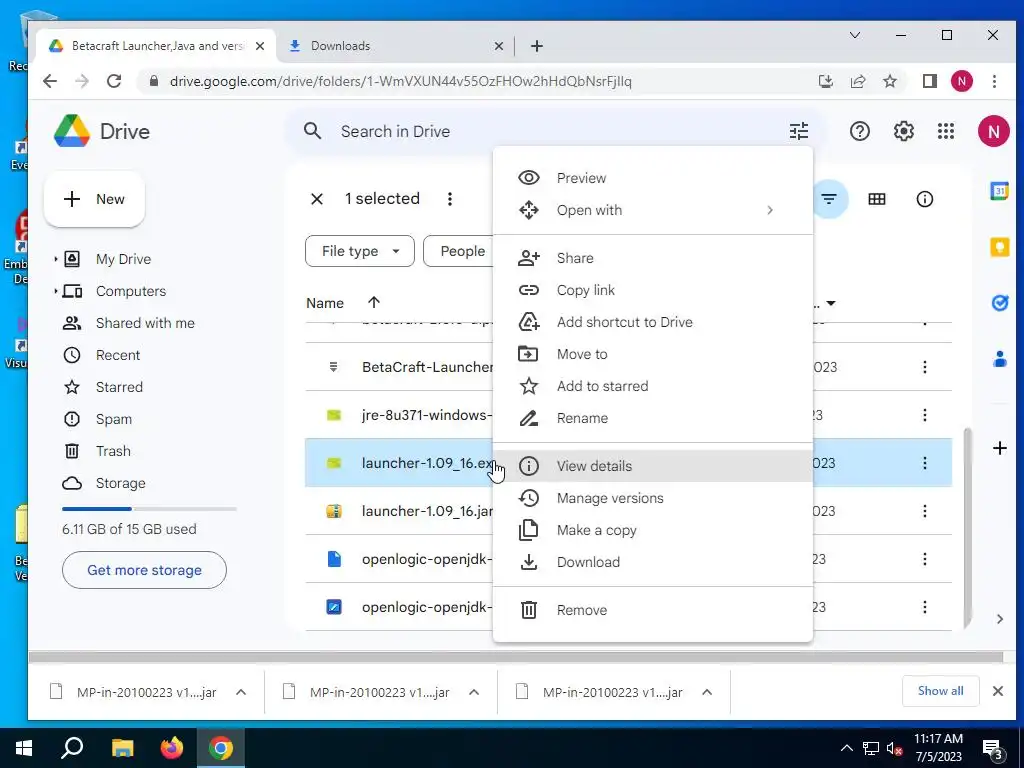Open File Explorer from the taskbar
The image size is (1024, 768).
coord(122,748)
